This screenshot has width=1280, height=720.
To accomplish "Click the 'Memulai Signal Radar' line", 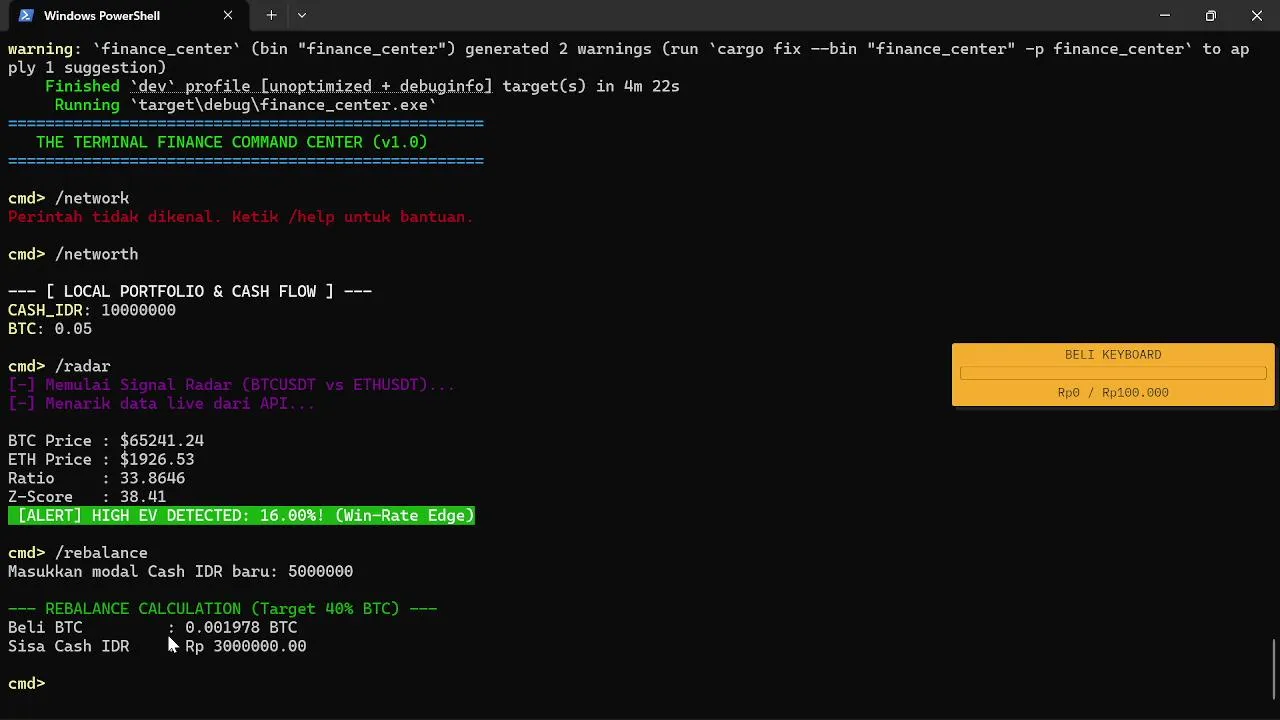I will pos(231,385).
